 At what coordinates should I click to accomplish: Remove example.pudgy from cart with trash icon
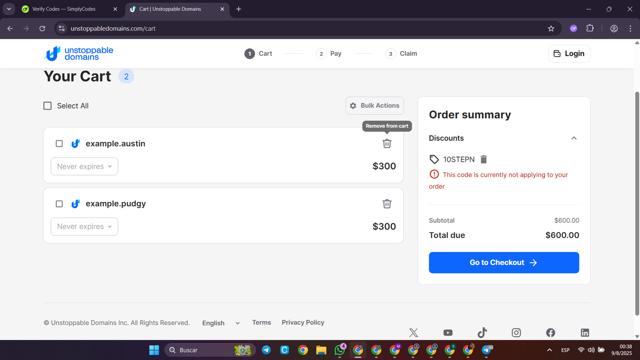(387, 204)
